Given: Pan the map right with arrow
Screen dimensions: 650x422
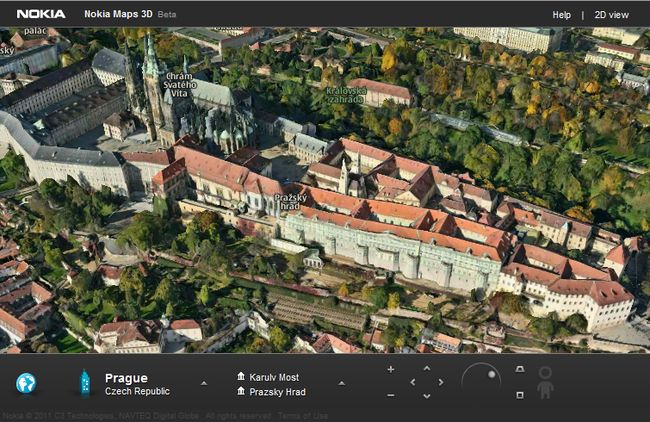Looking at the screenshot, I should coord(441,382).
